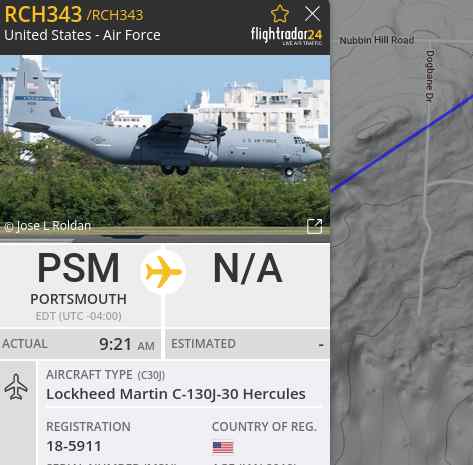
Task: Click registration number 18-5911
Action: pos(74,446)
